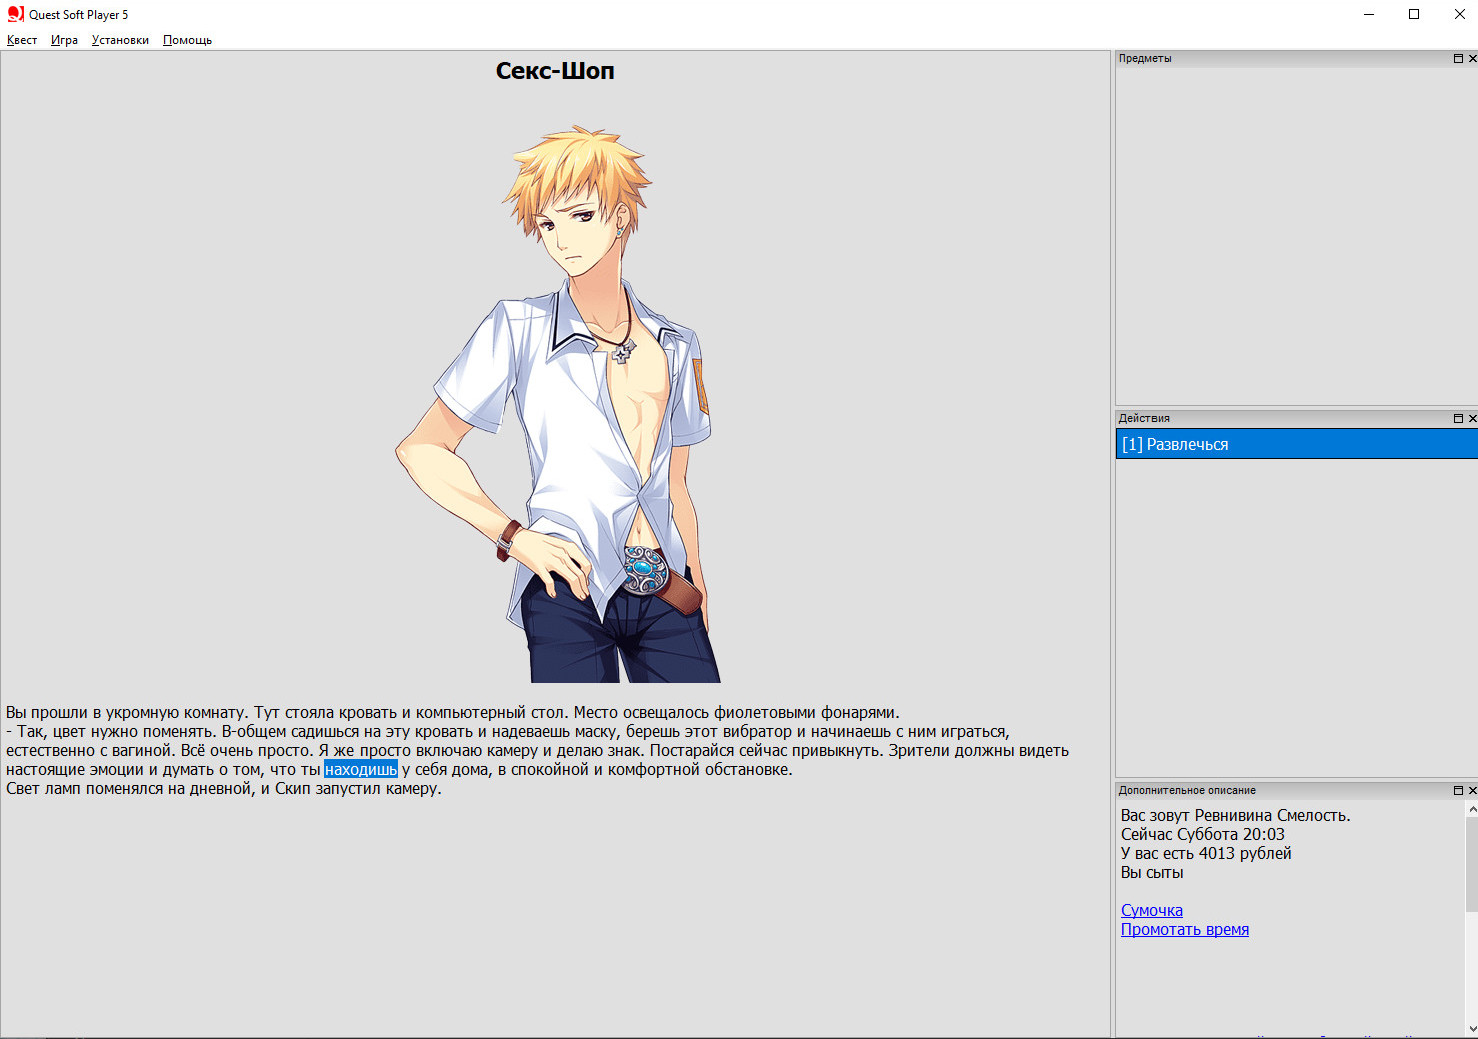Click the text Сейчас Суббота 20:03
Screen dimensions: 1478x1039
(1203, 834)
